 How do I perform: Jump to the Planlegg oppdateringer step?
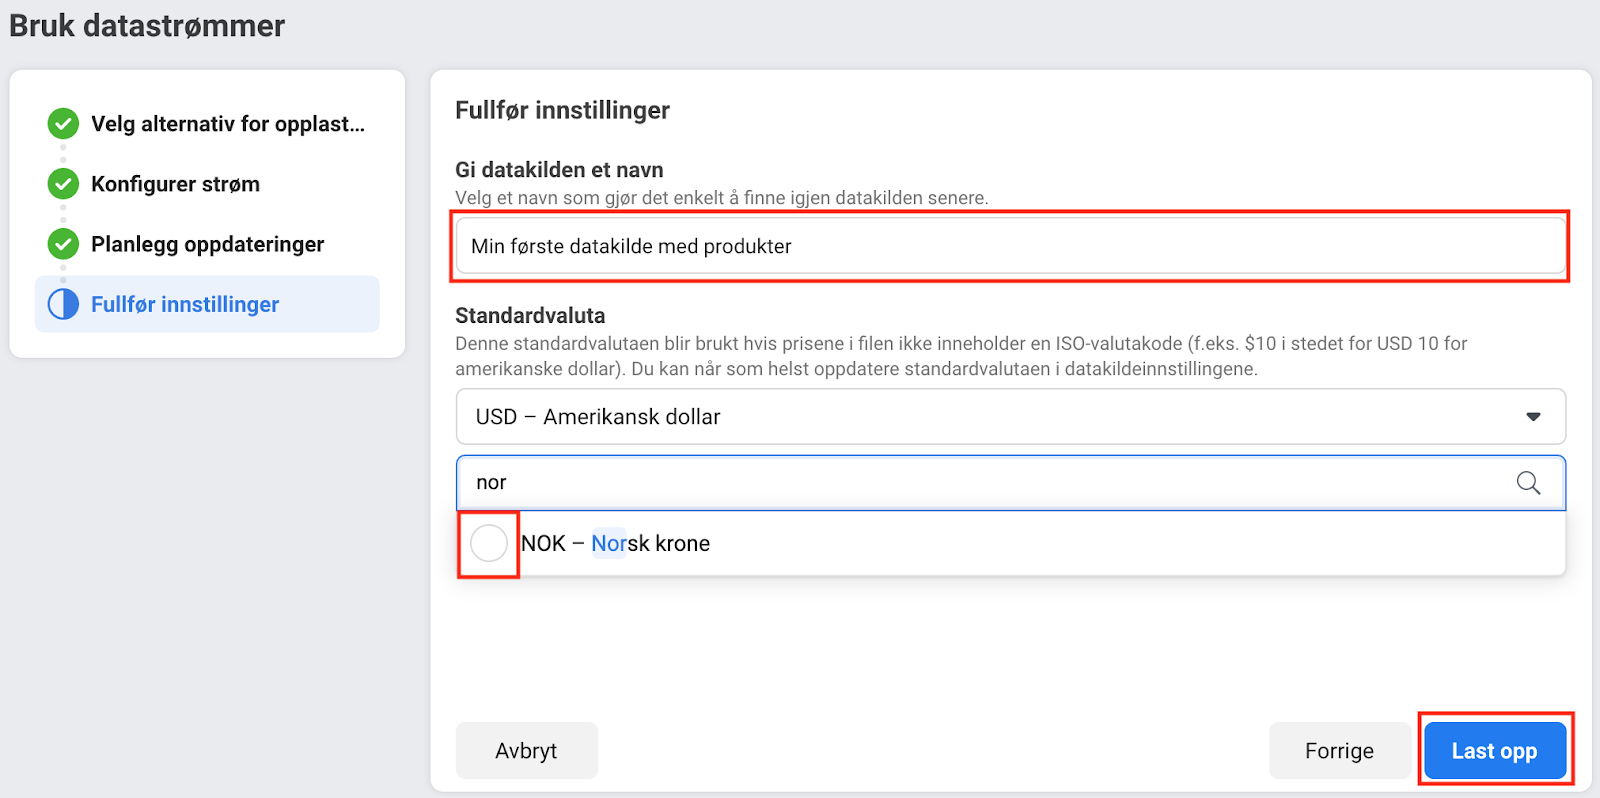207,244
